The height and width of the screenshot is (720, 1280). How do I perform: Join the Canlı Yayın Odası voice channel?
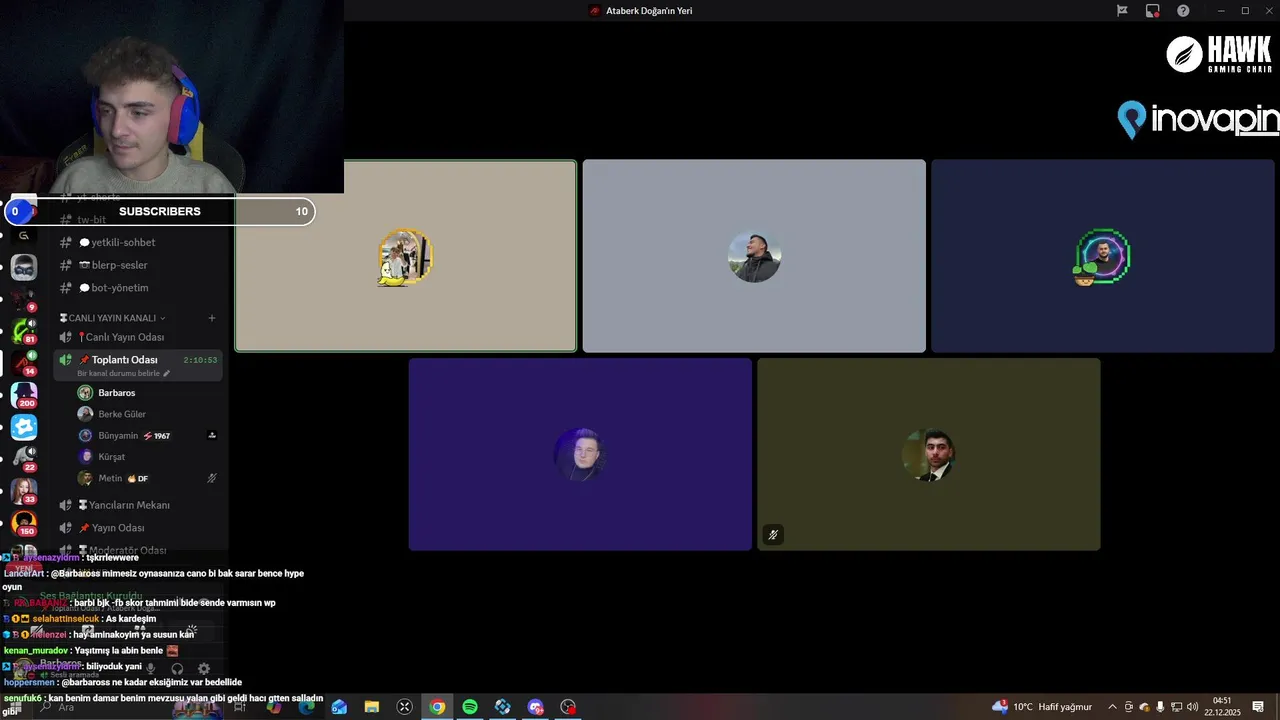(139, 337)
